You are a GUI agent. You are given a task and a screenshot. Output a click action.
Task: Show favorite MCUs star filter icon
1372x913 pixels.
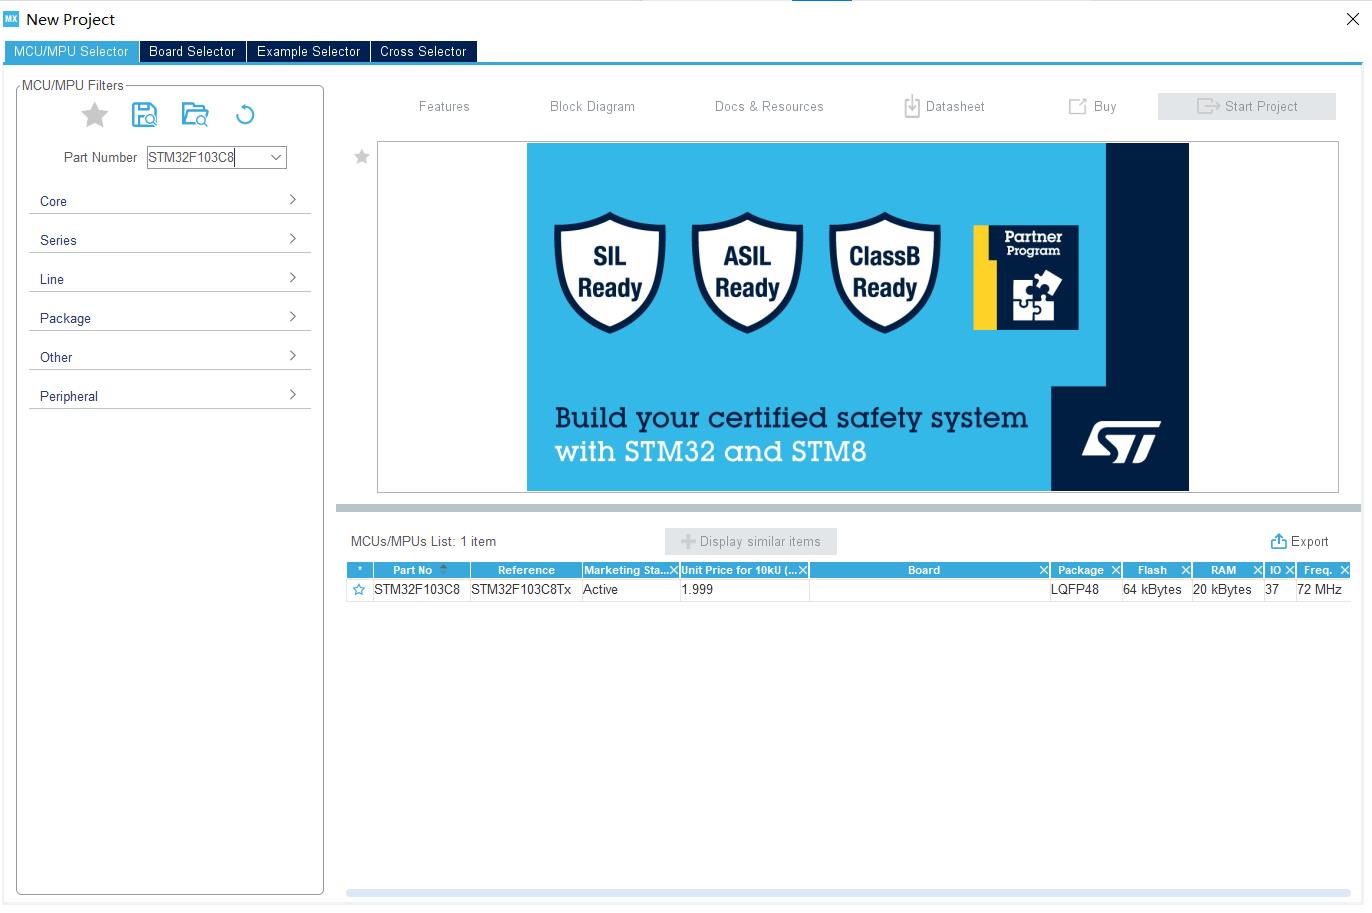(95, 115)
